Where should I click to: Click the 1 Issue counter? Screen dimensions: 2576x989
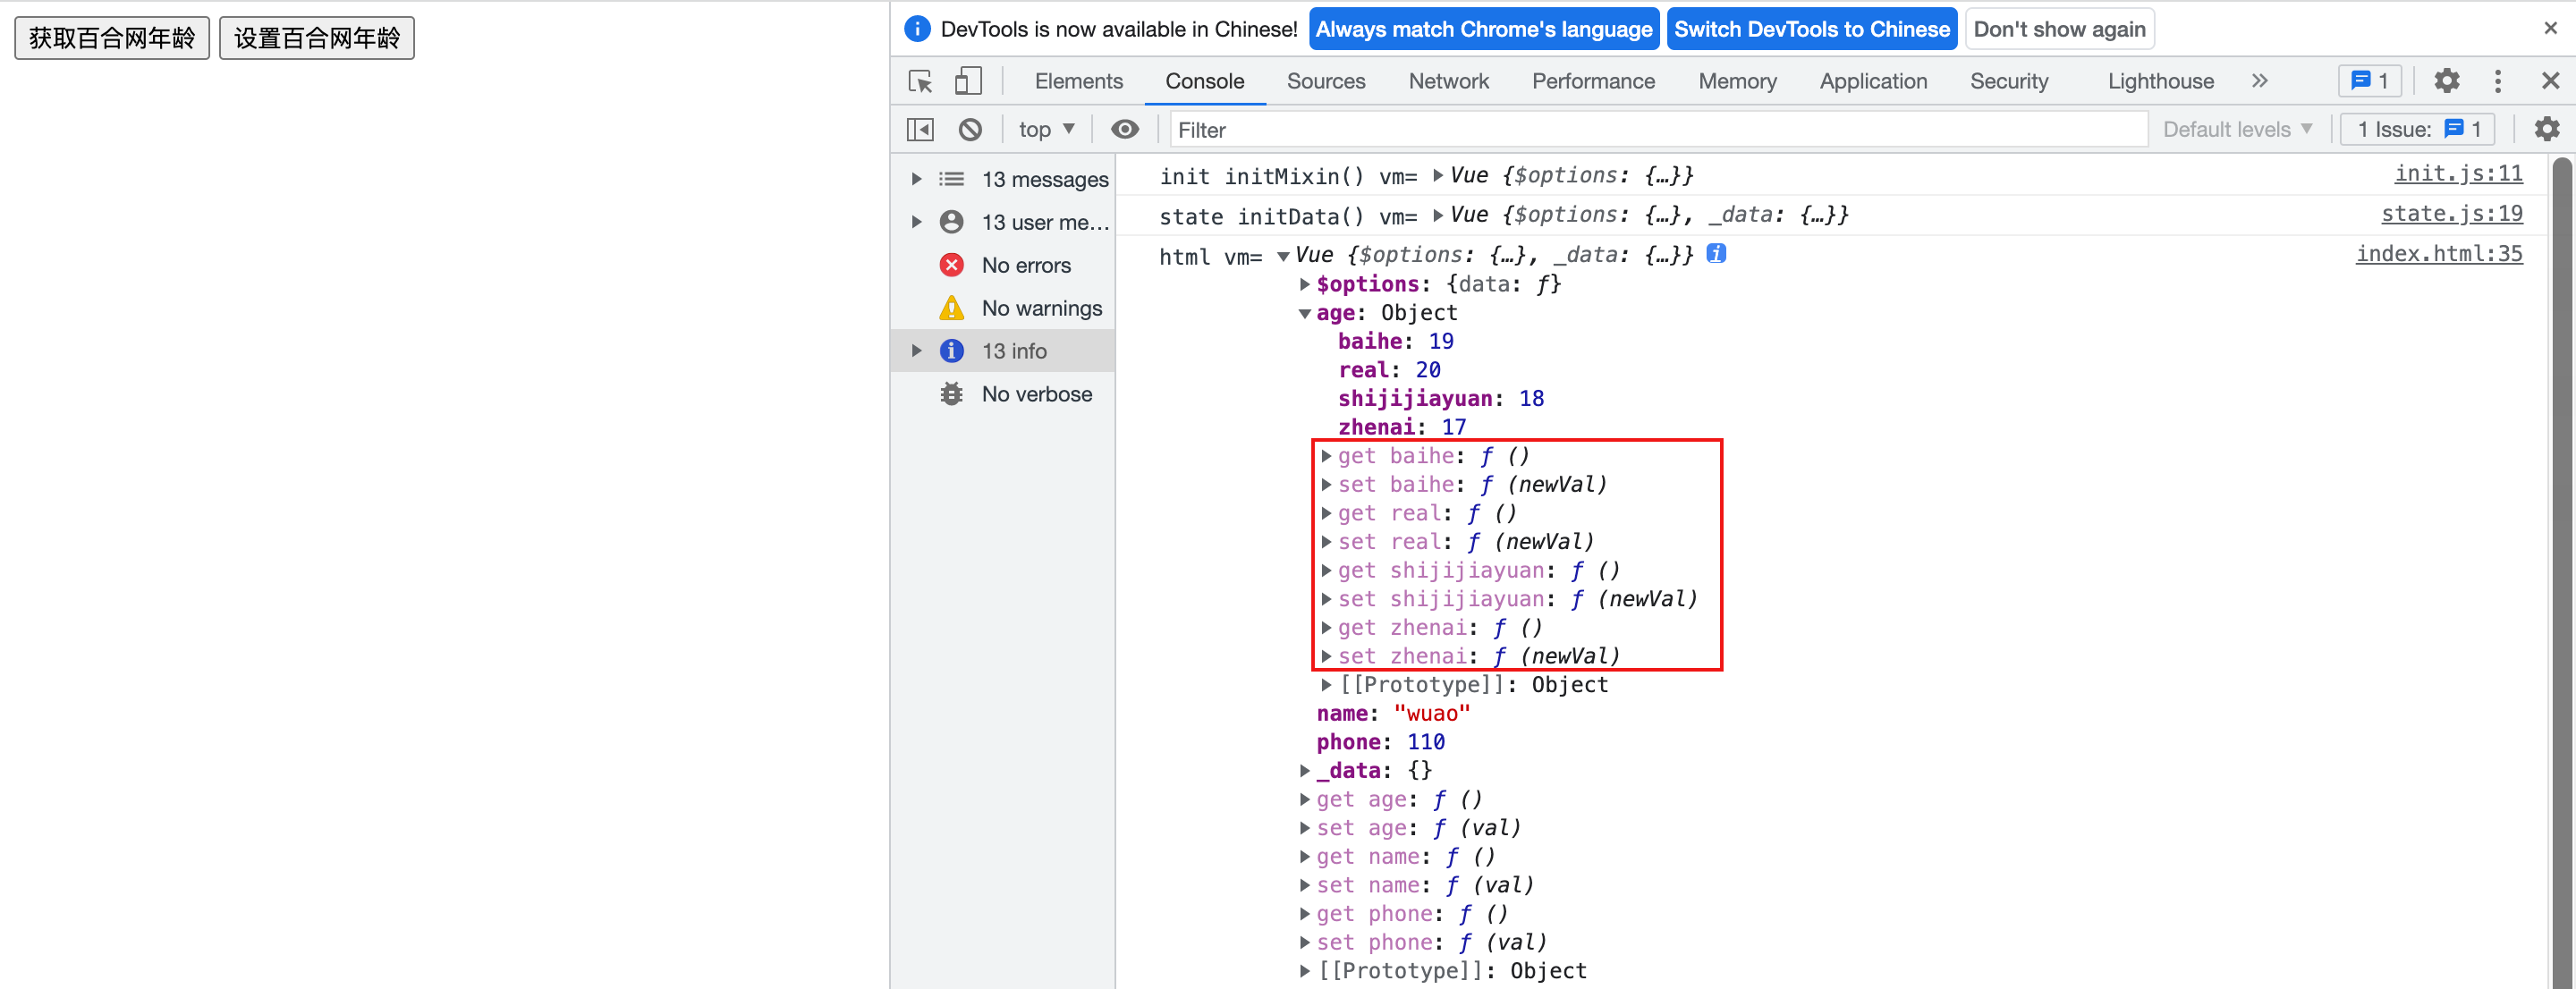2418,130
